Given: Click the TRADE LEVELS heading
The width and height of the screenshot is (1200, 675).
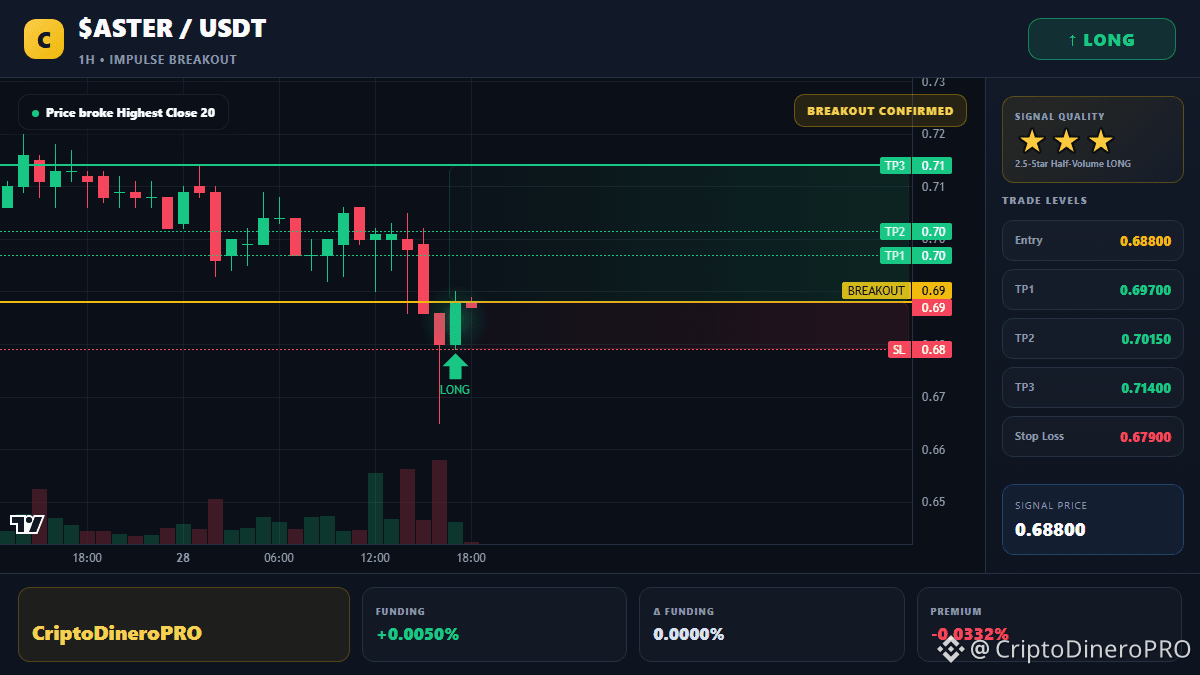Looking at the screenshot, I should click(x=1044, y=201).
